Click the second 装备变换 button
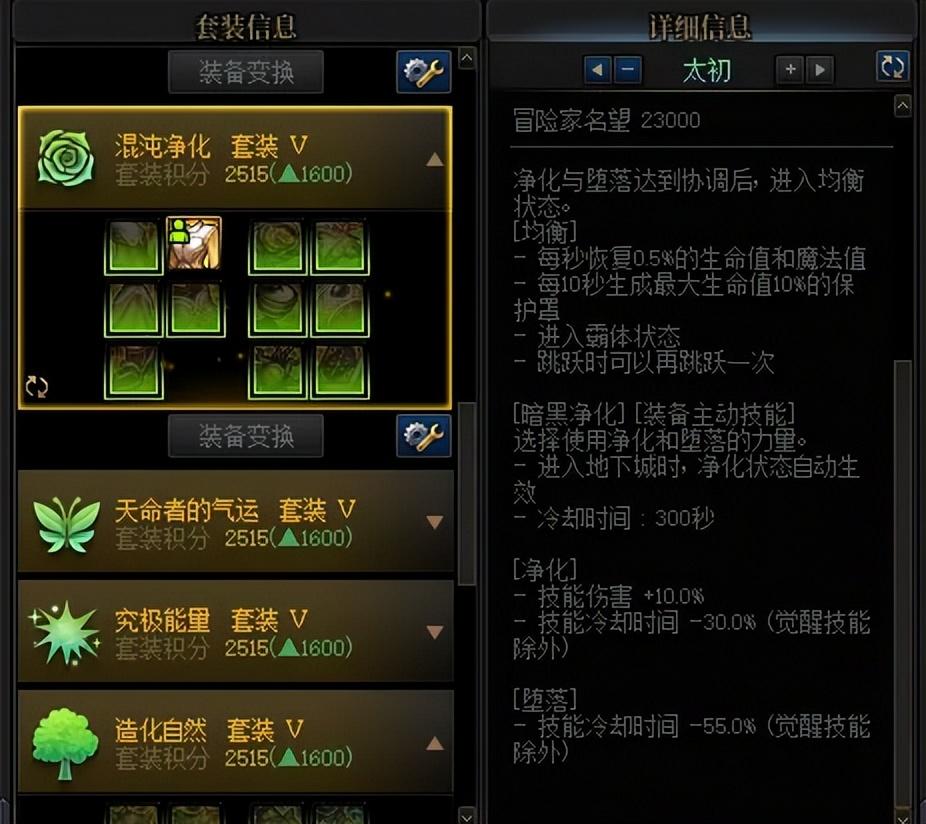The width and height of the screenshot is (926, 824). pyautogui.click(x=246, y=436)
